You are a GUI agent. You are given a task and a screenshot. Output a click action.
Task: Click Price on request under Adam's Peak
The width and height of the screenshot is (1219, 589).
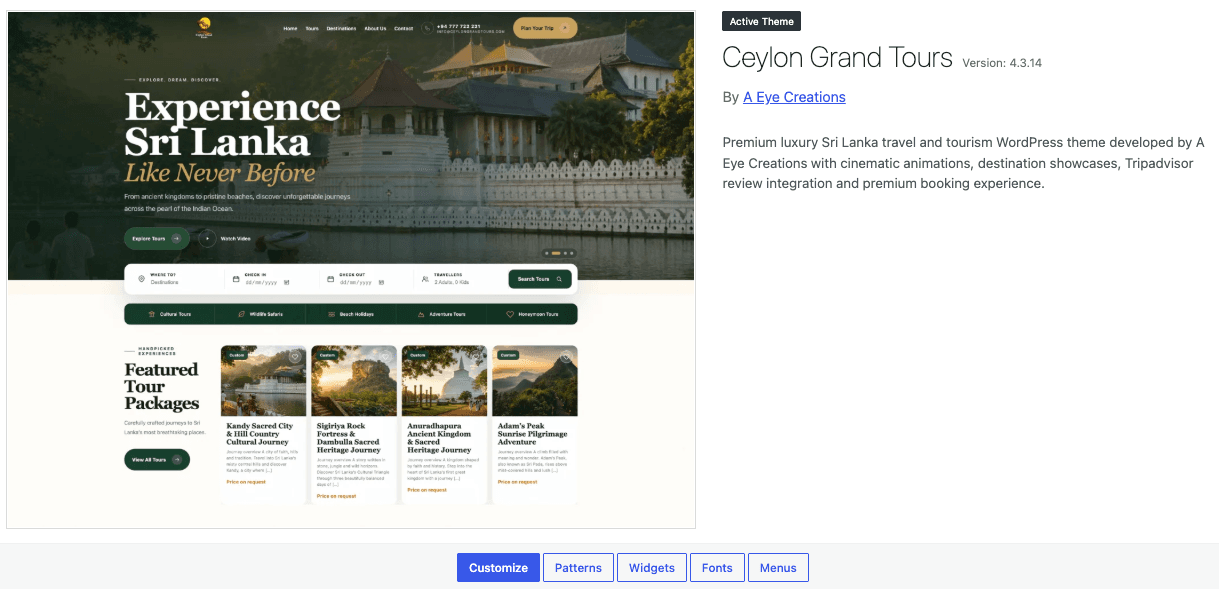[518, 482]
